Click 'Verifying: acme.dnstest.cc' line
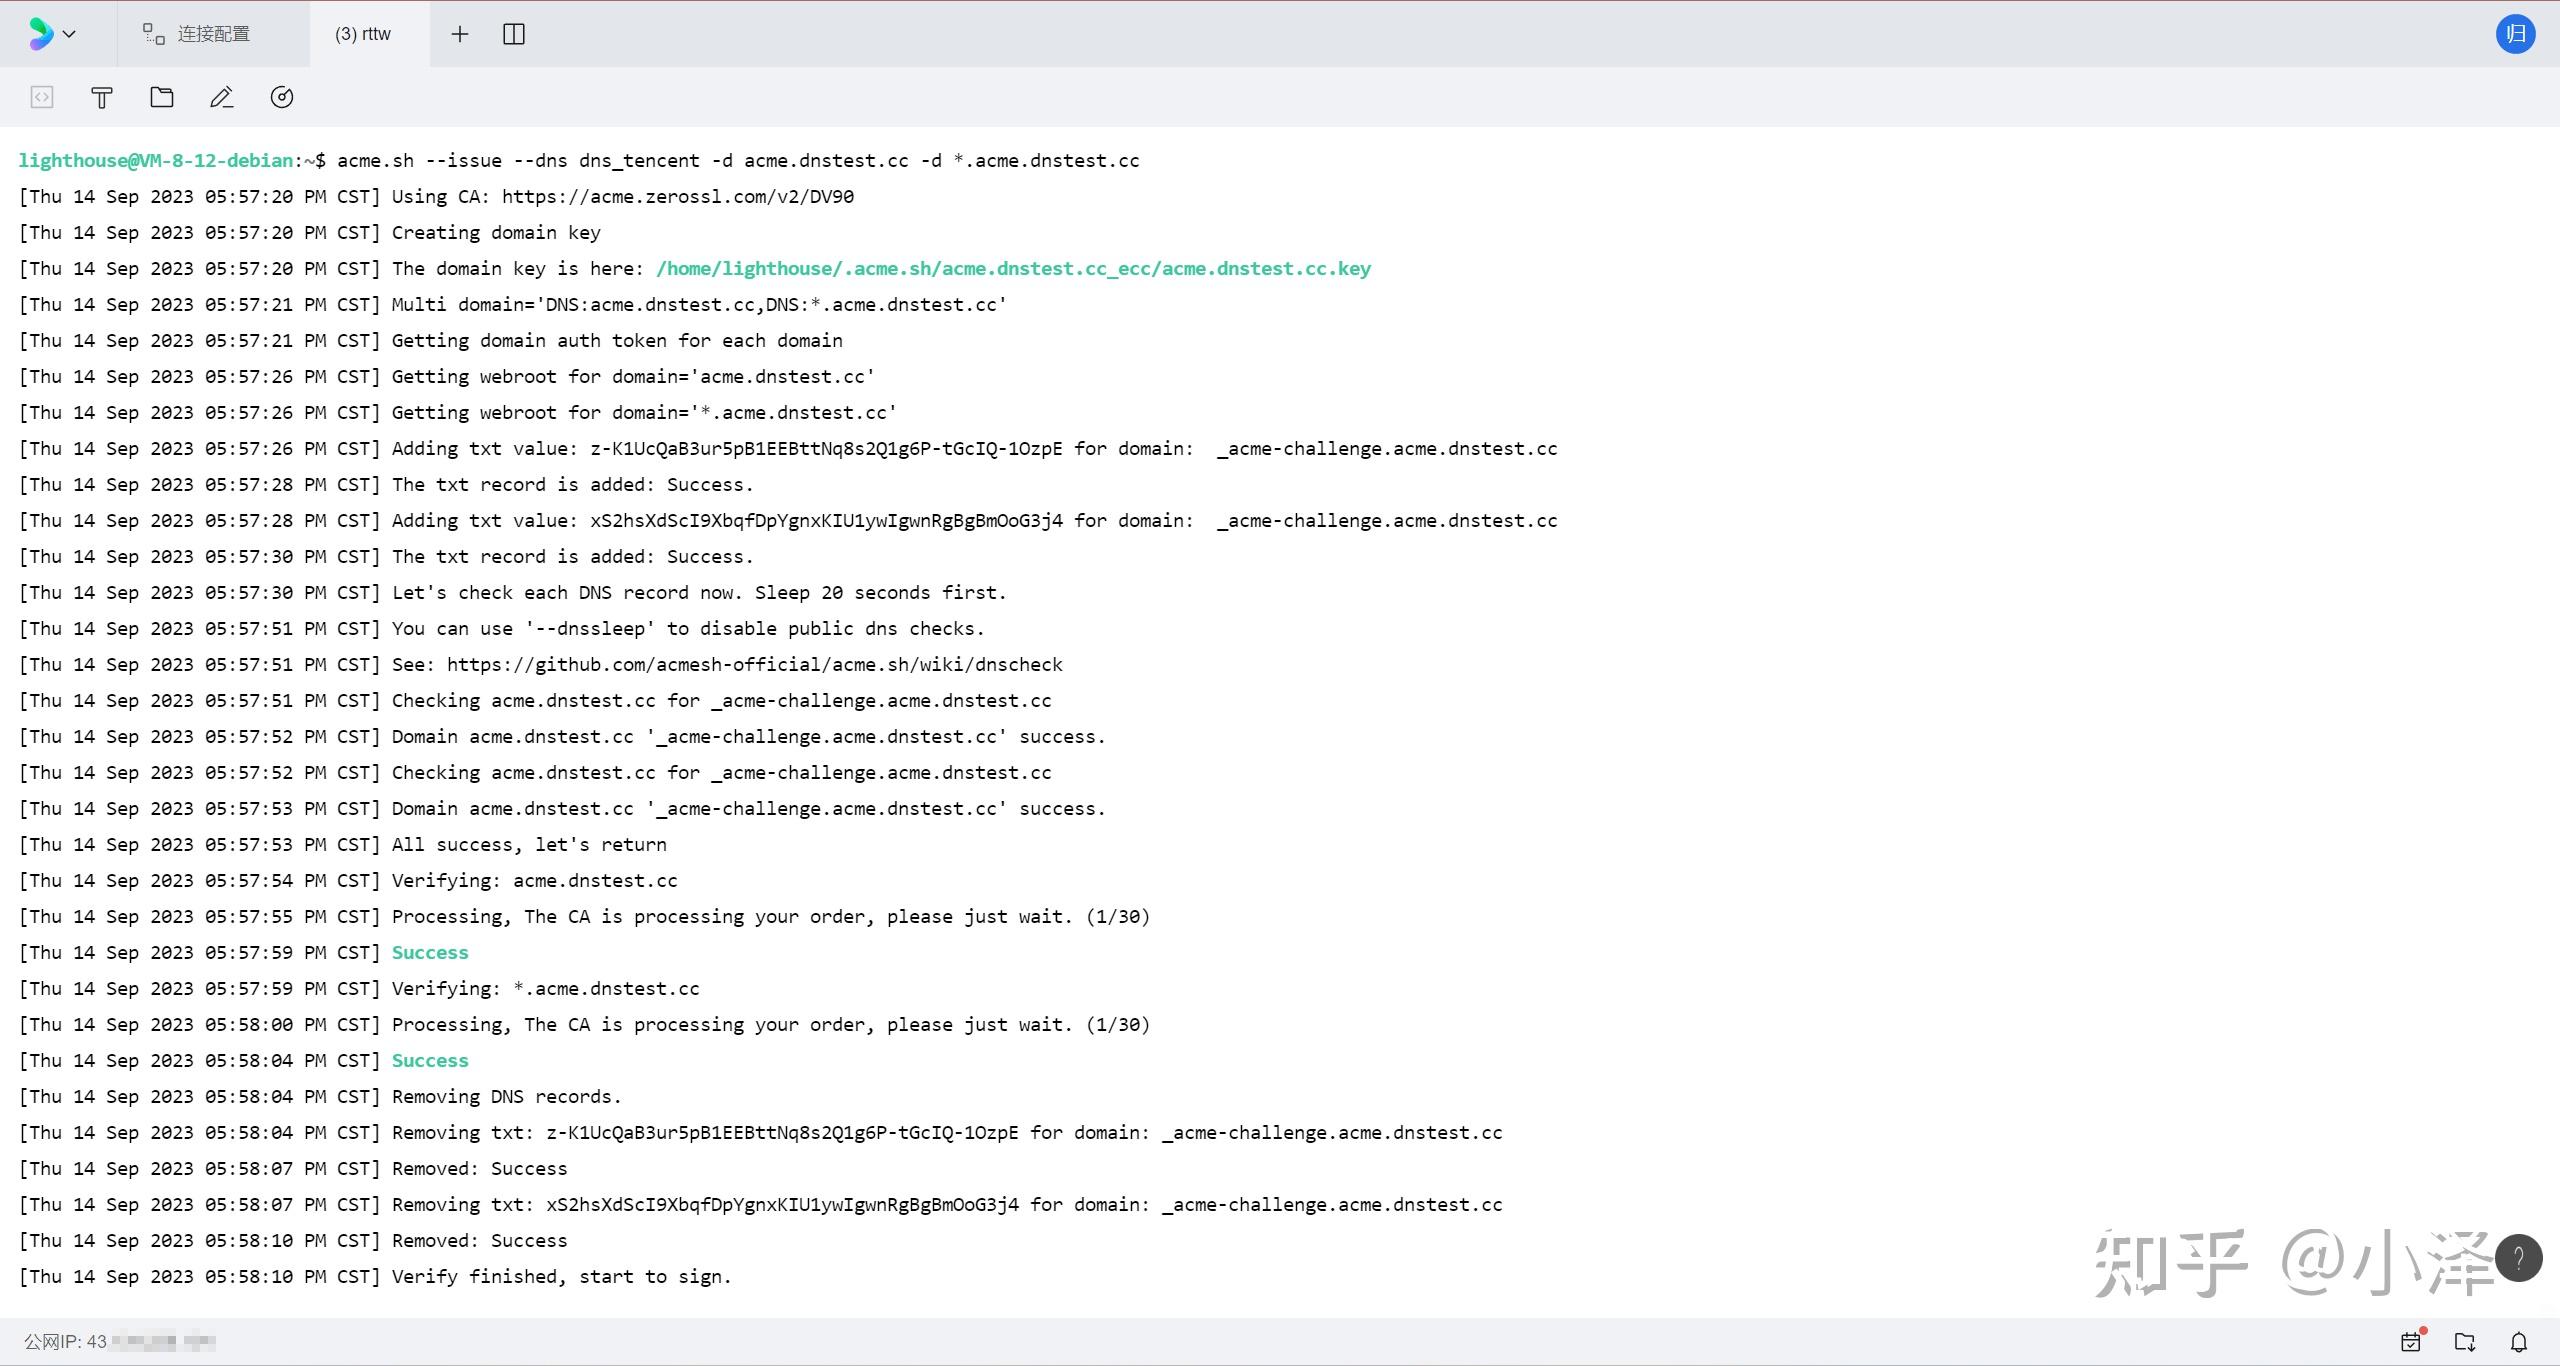Screen dimensions: 2560x1366 [348, 880]
